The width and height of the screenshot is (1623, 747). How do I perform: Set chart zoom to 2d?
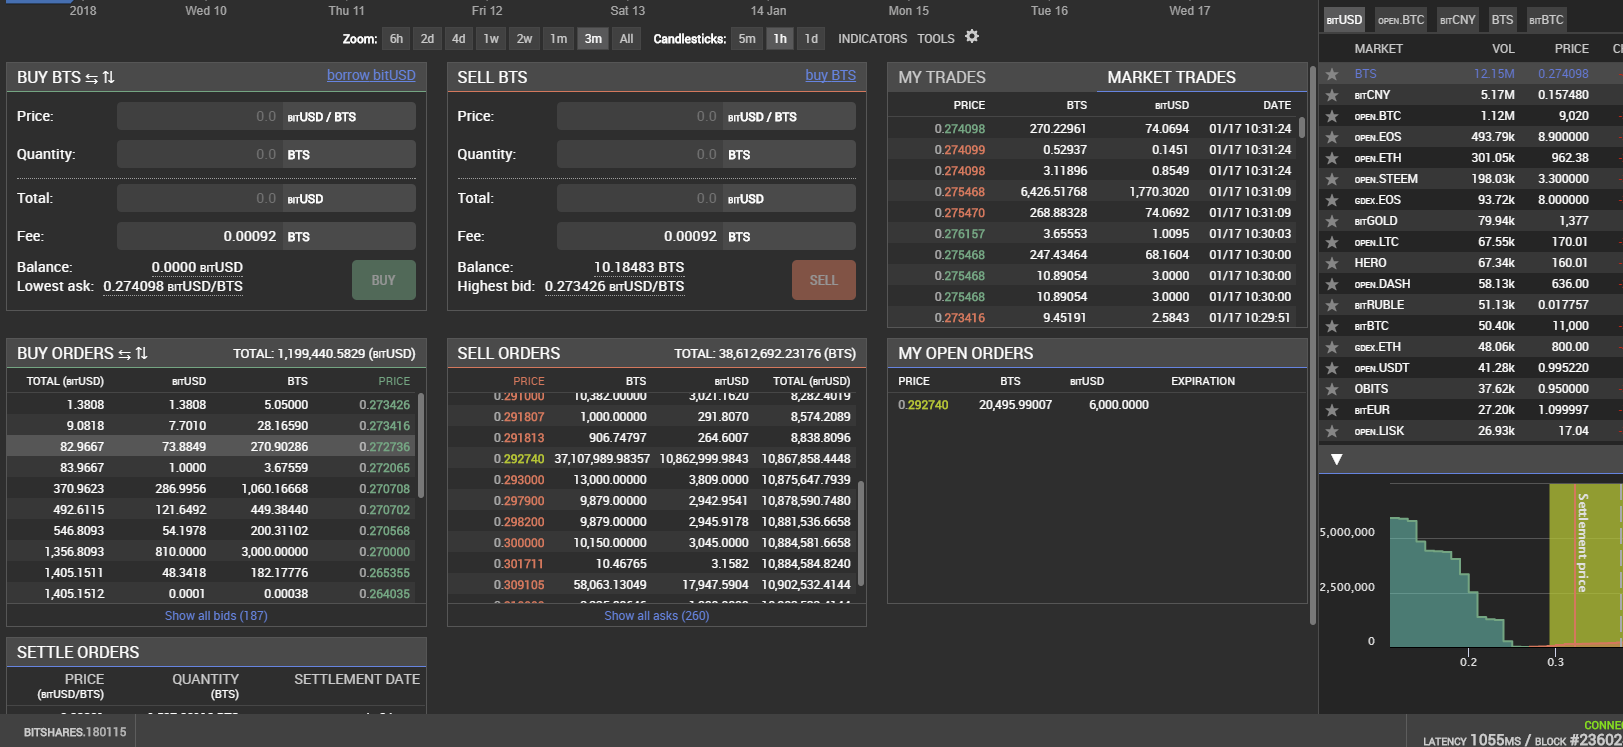(428, 39)
